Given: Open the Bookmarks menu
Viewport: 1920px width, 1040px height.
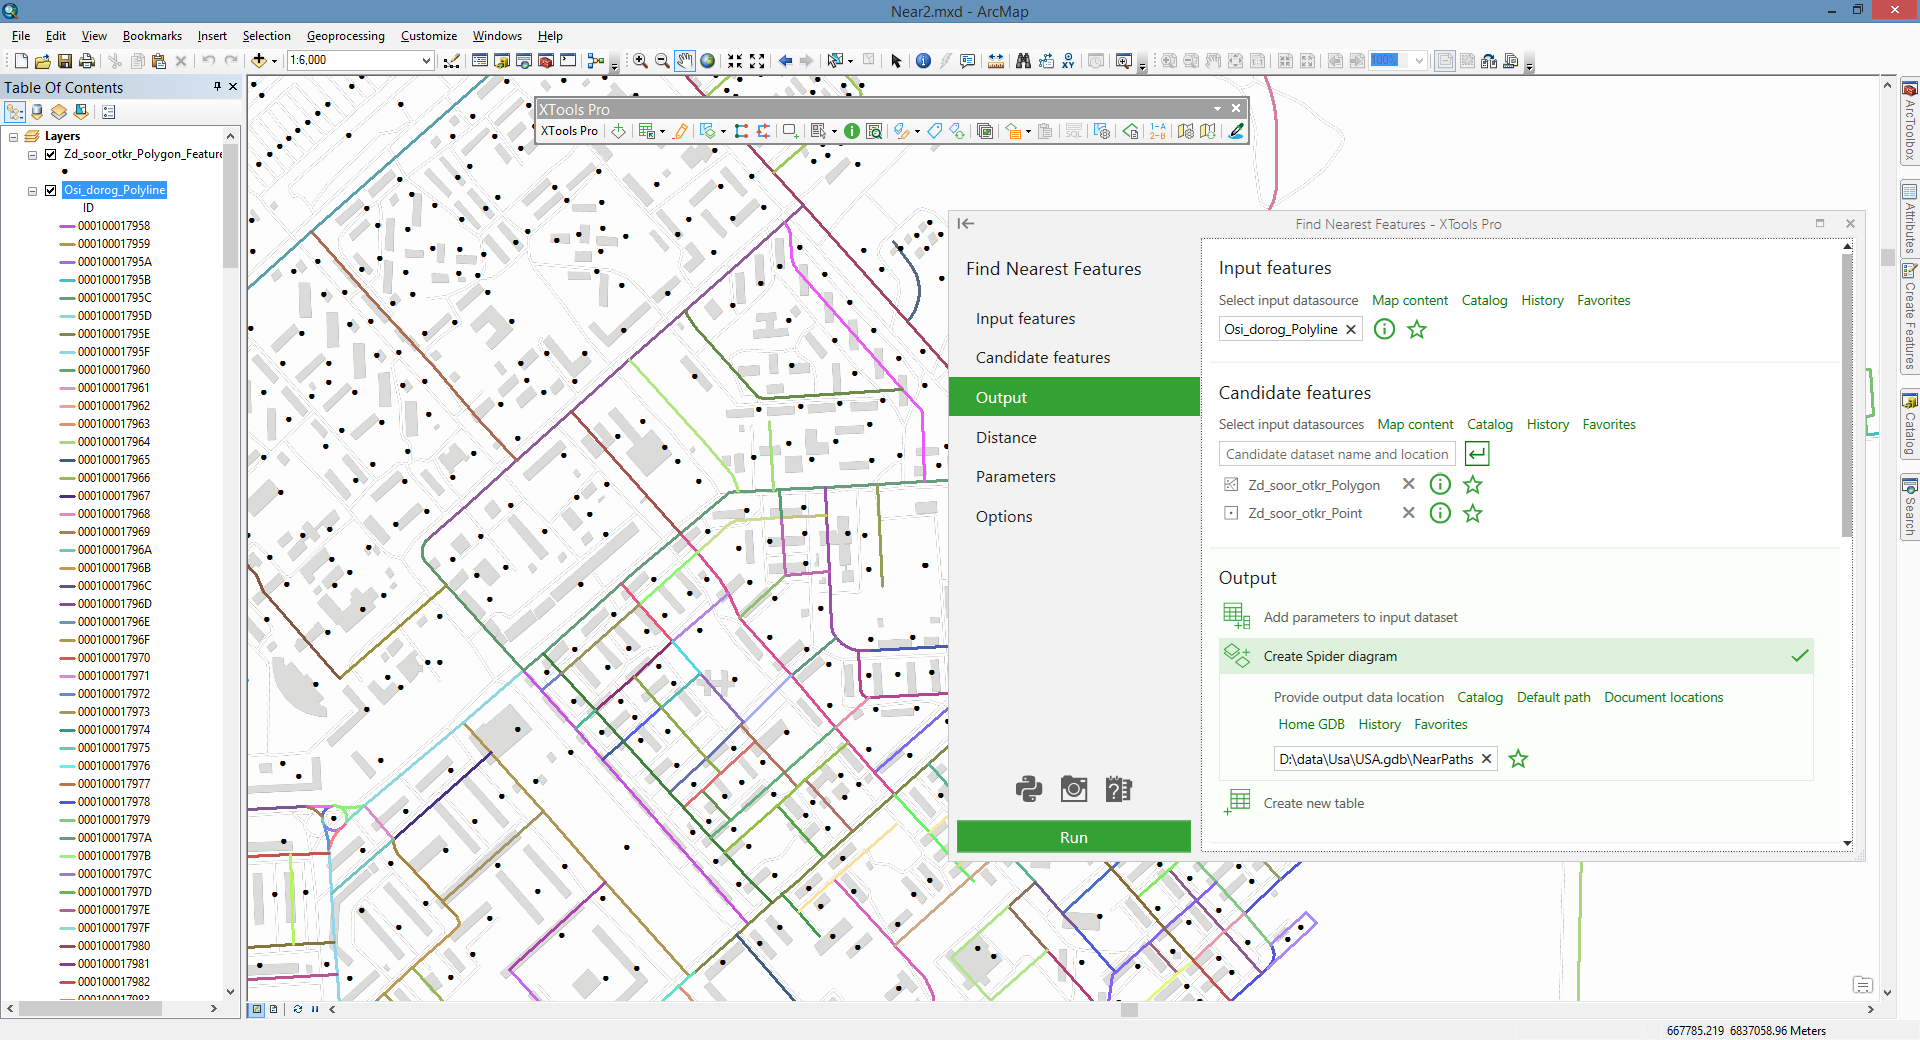Looking at the screenshot, I should click(152, 36).
